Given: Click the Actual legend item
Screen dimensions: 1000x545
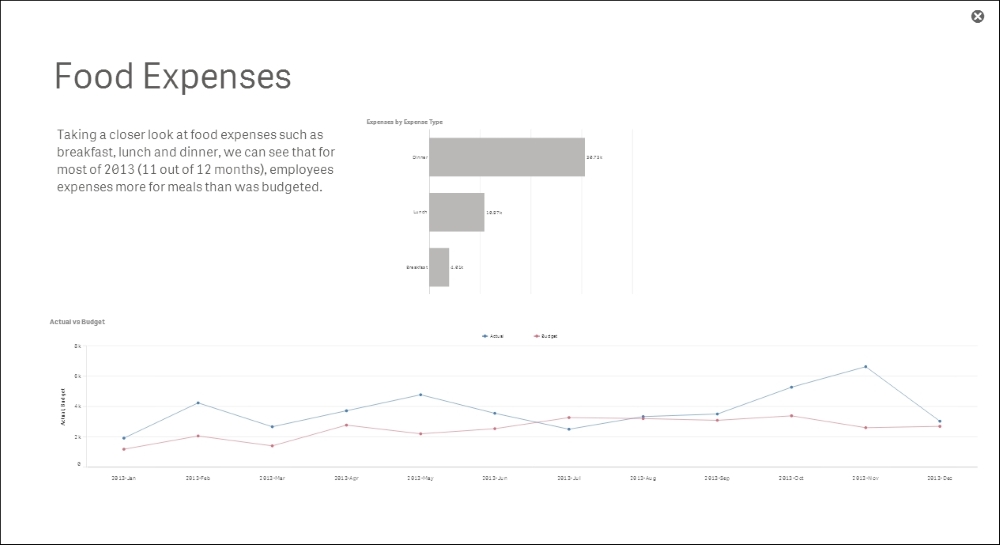Looking at the screenshot, I should click(x=493, y=336).
